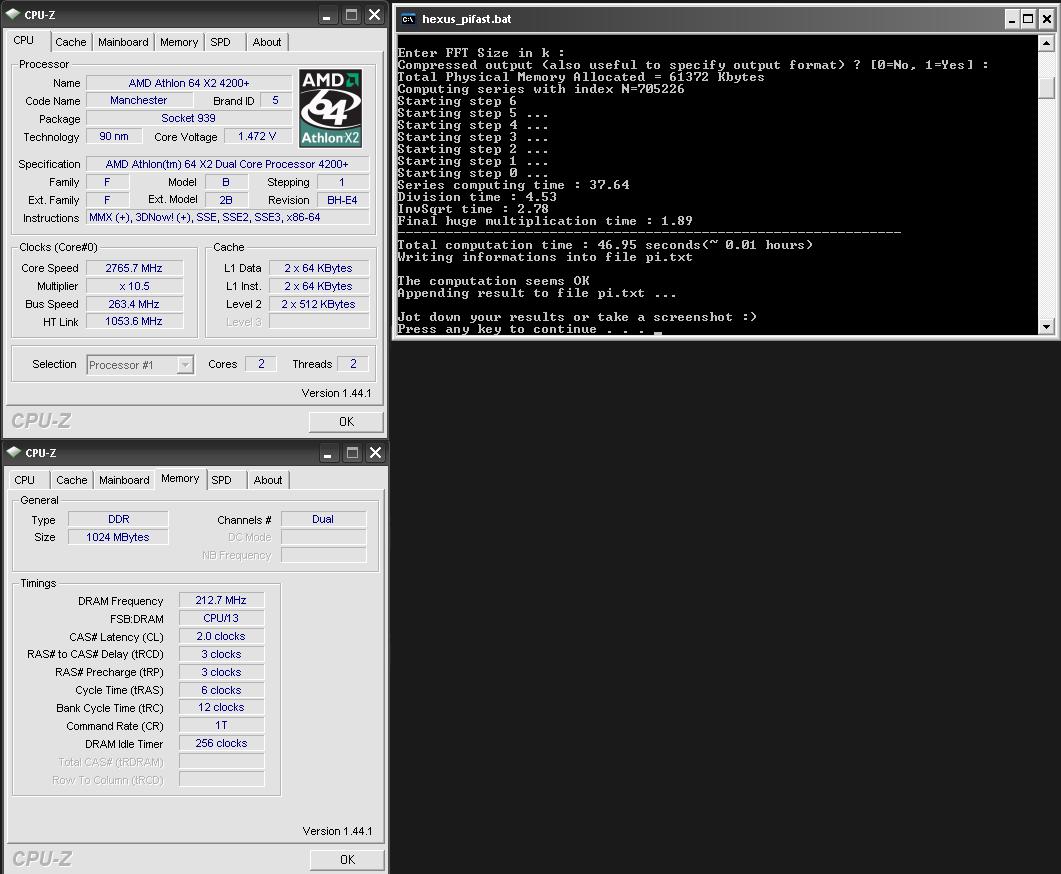Viewport: 1061px width, 874px height.
Task: Click the Specification field text
Action: 228,164
